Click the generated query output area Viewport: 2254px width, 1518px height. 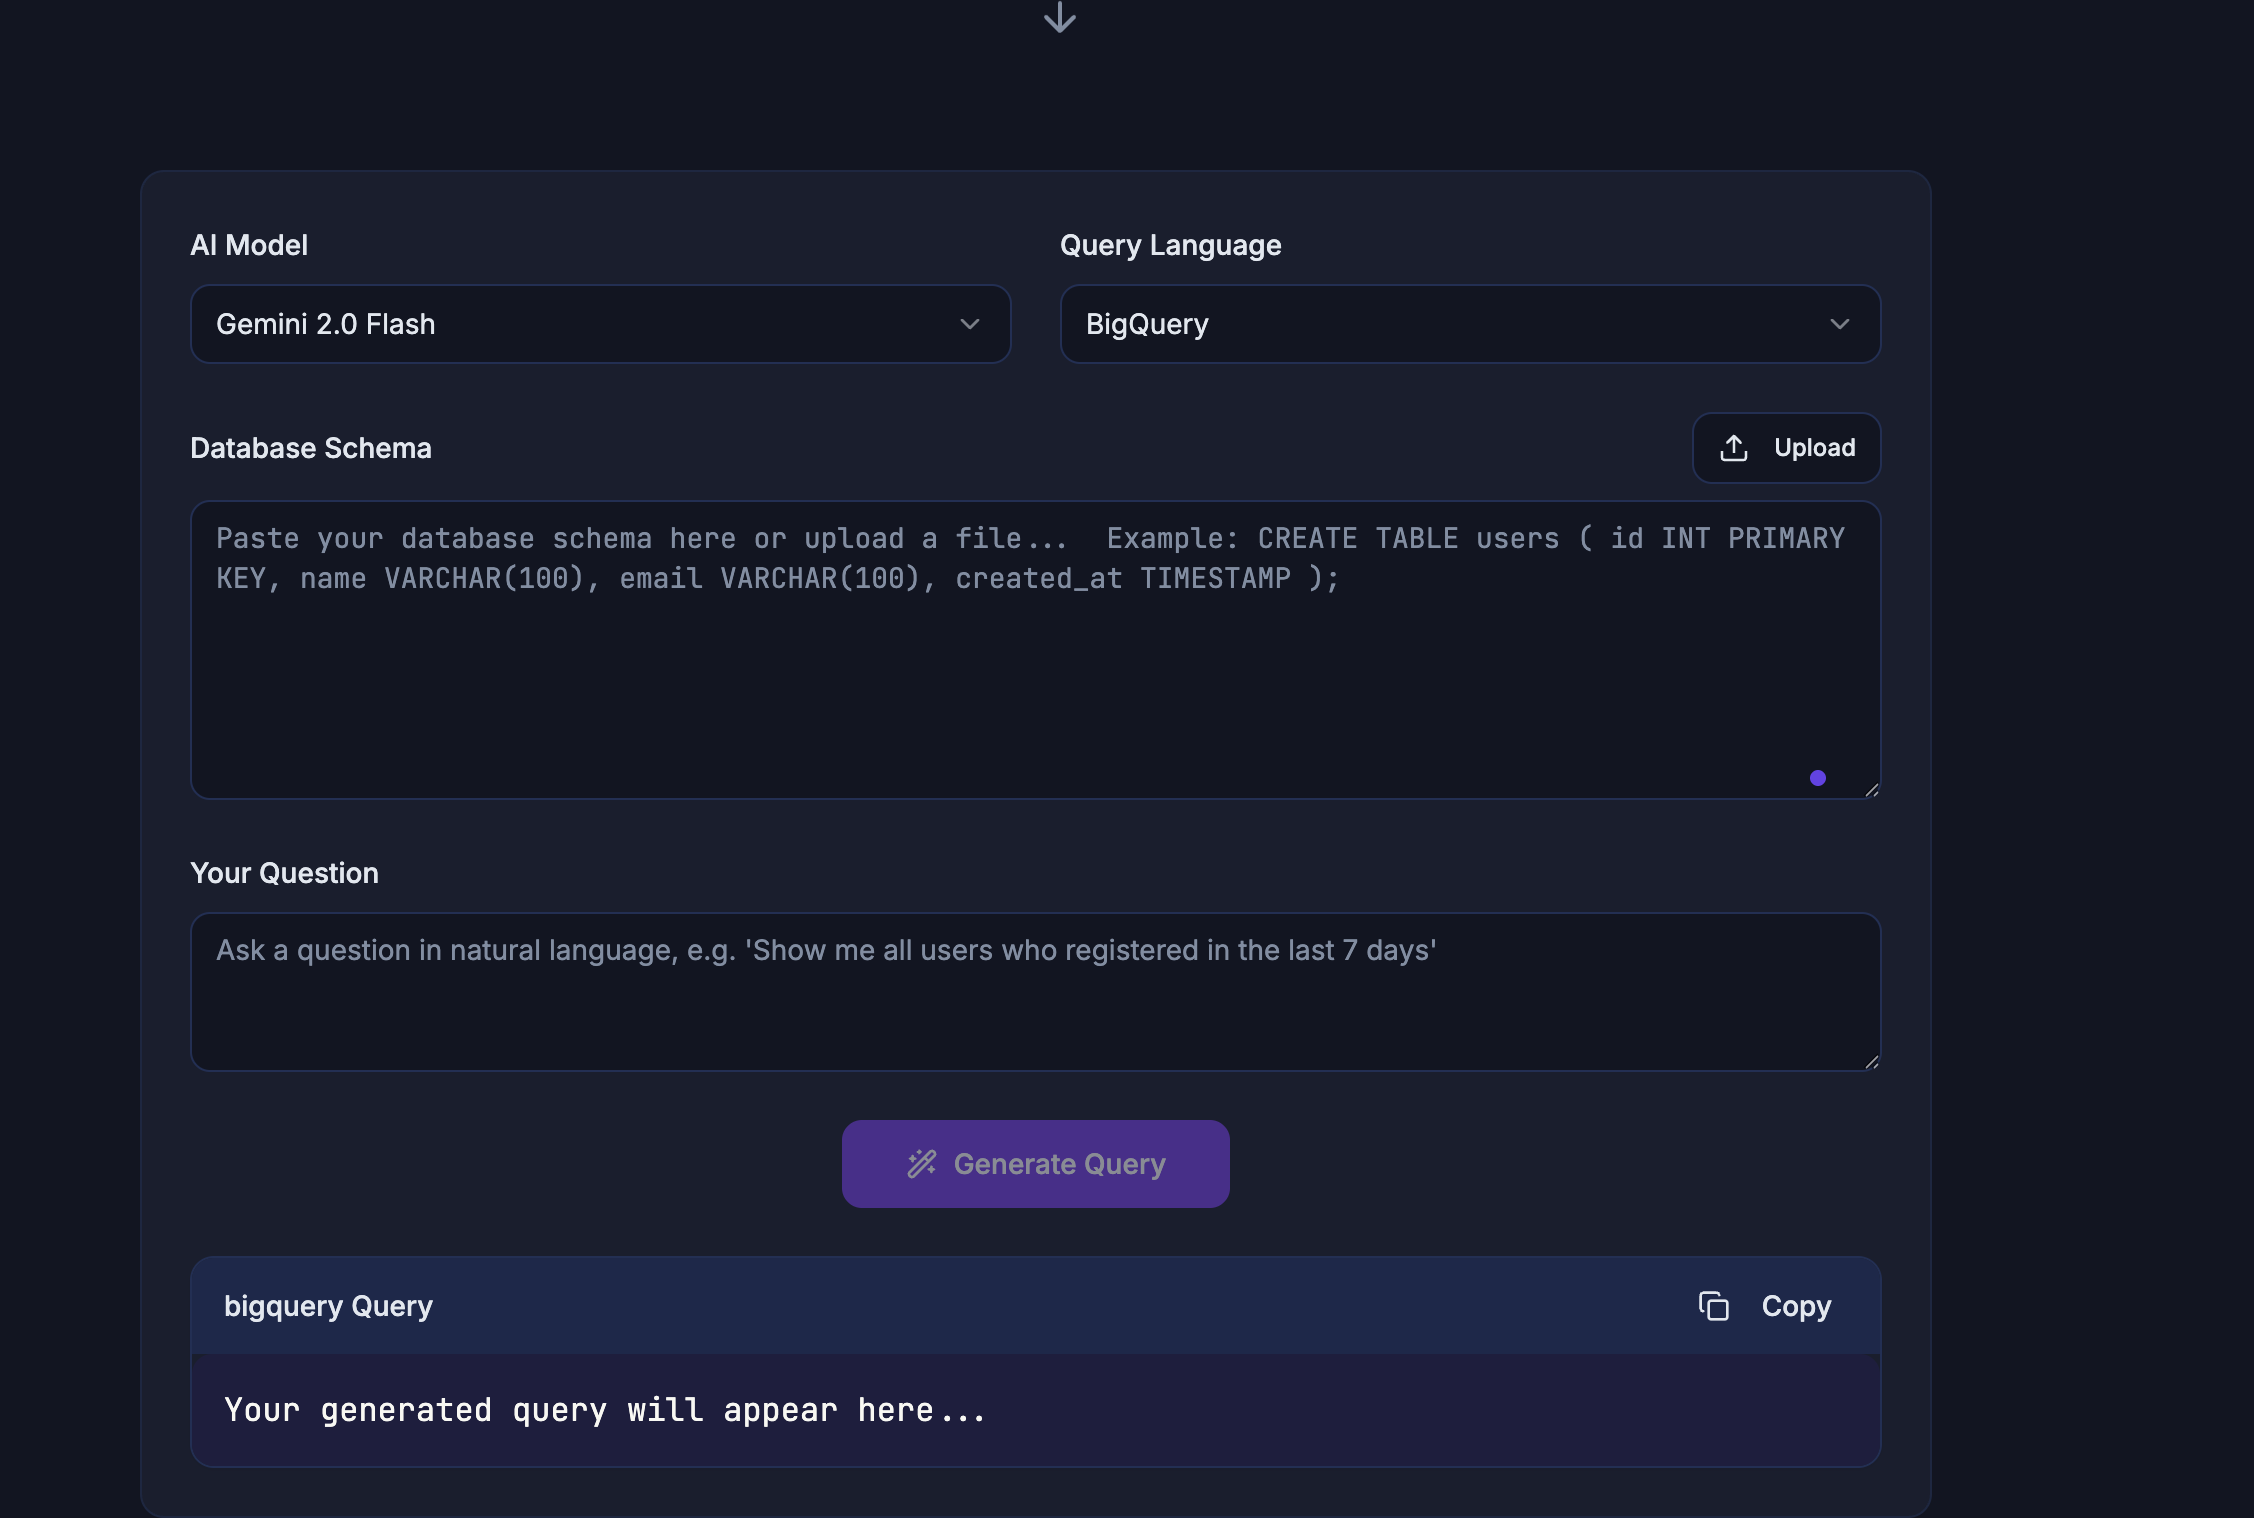pyautogui.click(x=1035, y=1410)
